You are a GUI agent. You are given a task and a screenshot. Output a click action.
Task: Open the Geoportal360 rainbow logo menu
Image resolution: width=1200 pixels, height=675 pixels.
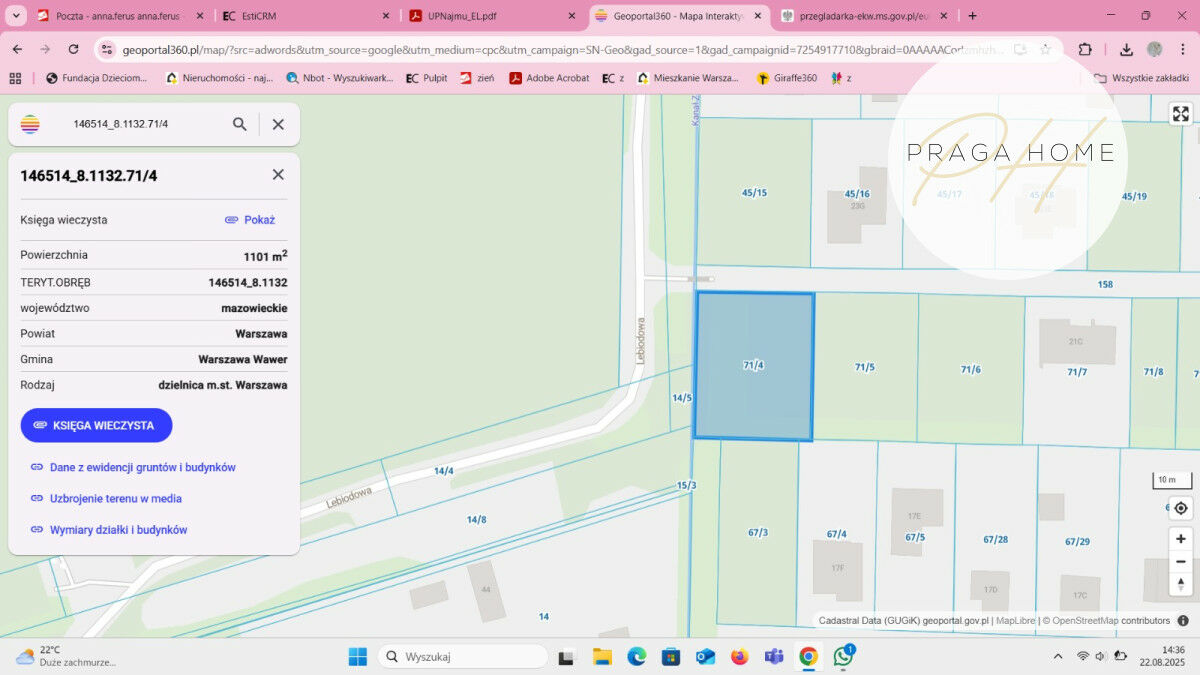[x=30, y=124]
